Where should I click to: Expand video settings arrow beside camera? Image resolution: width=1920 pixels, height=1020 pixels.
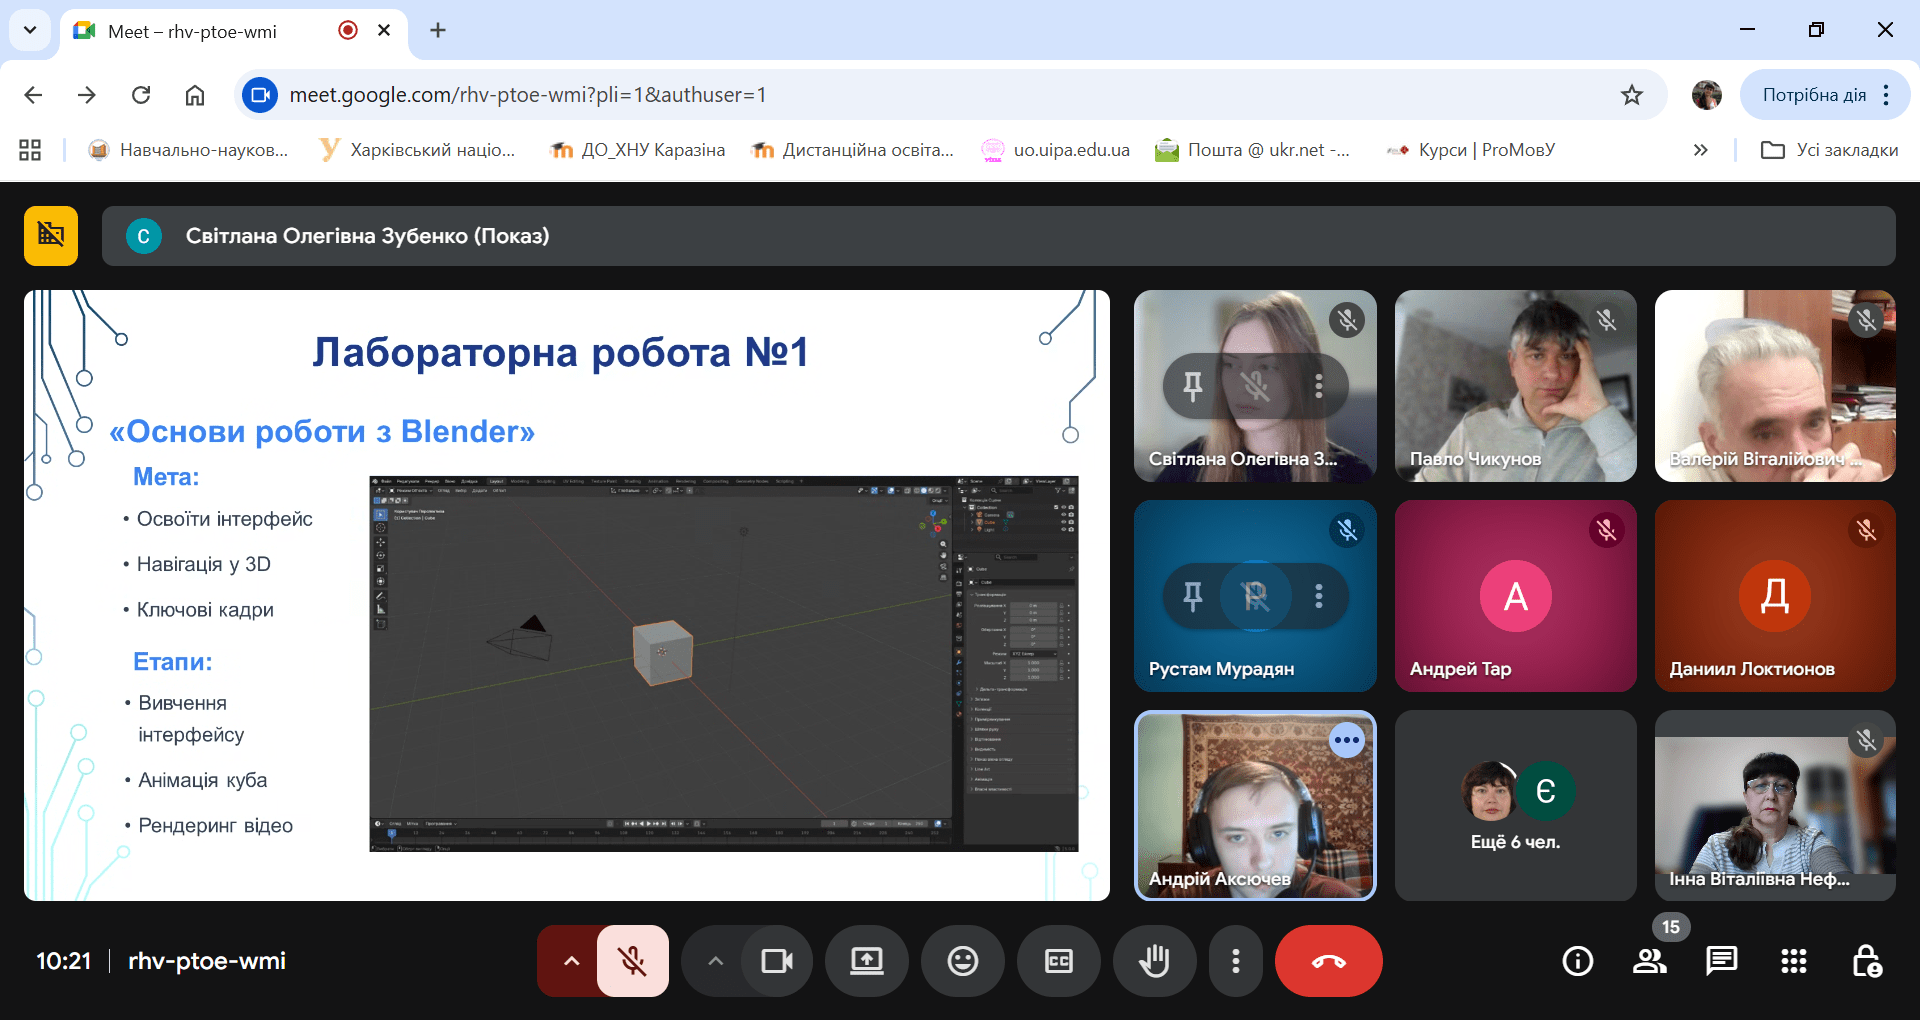click(715, 961)
